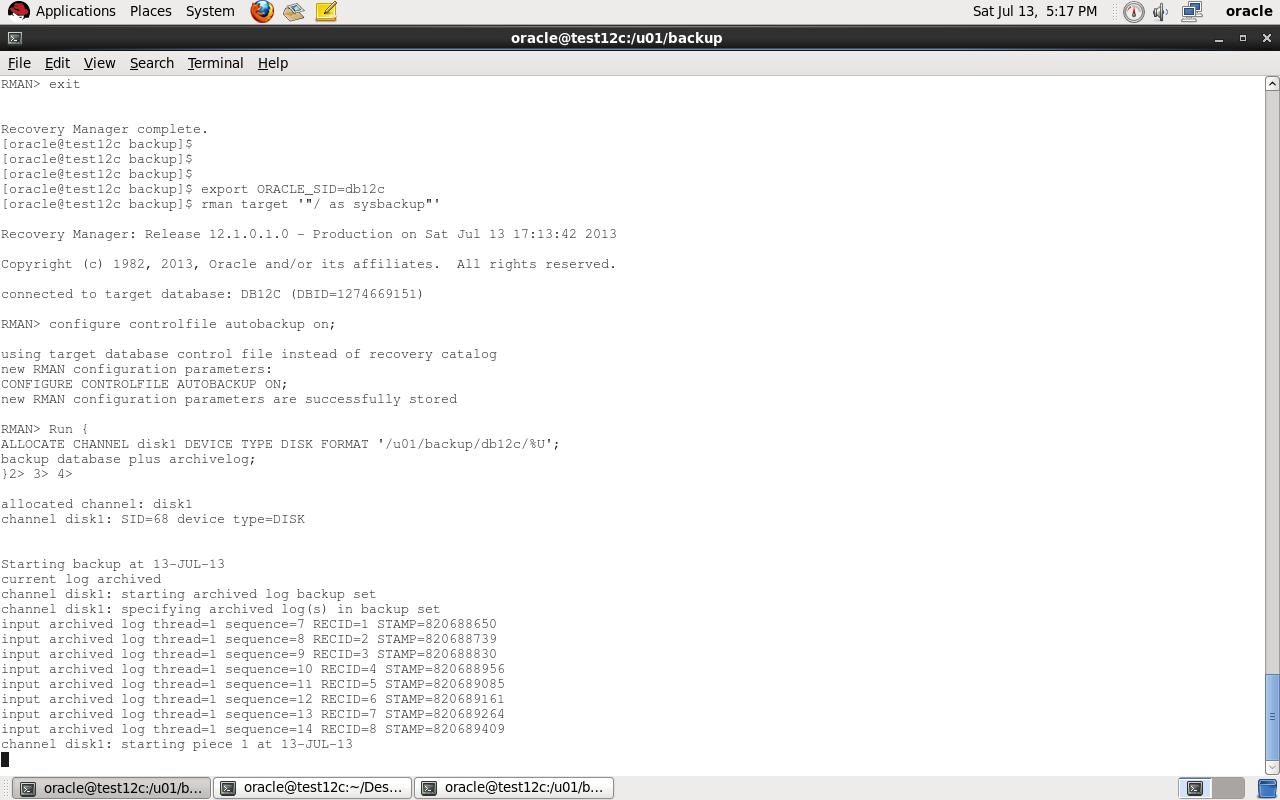Click the scrollbar down arrow

[x=1272, y=768]
